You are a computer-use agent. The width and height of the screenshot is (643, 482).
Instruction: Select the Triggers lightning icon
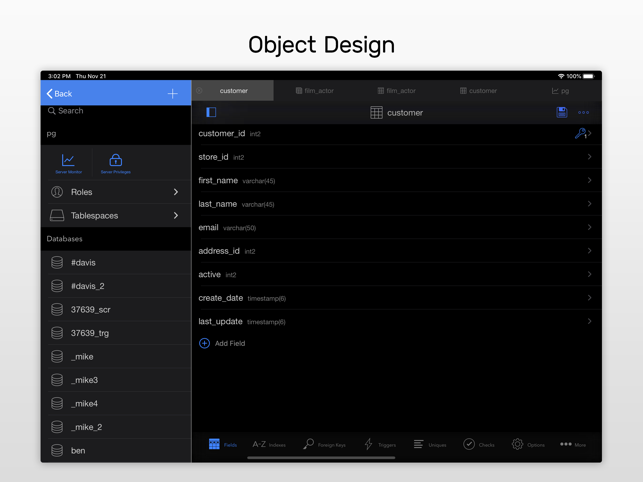coord(369,444)
